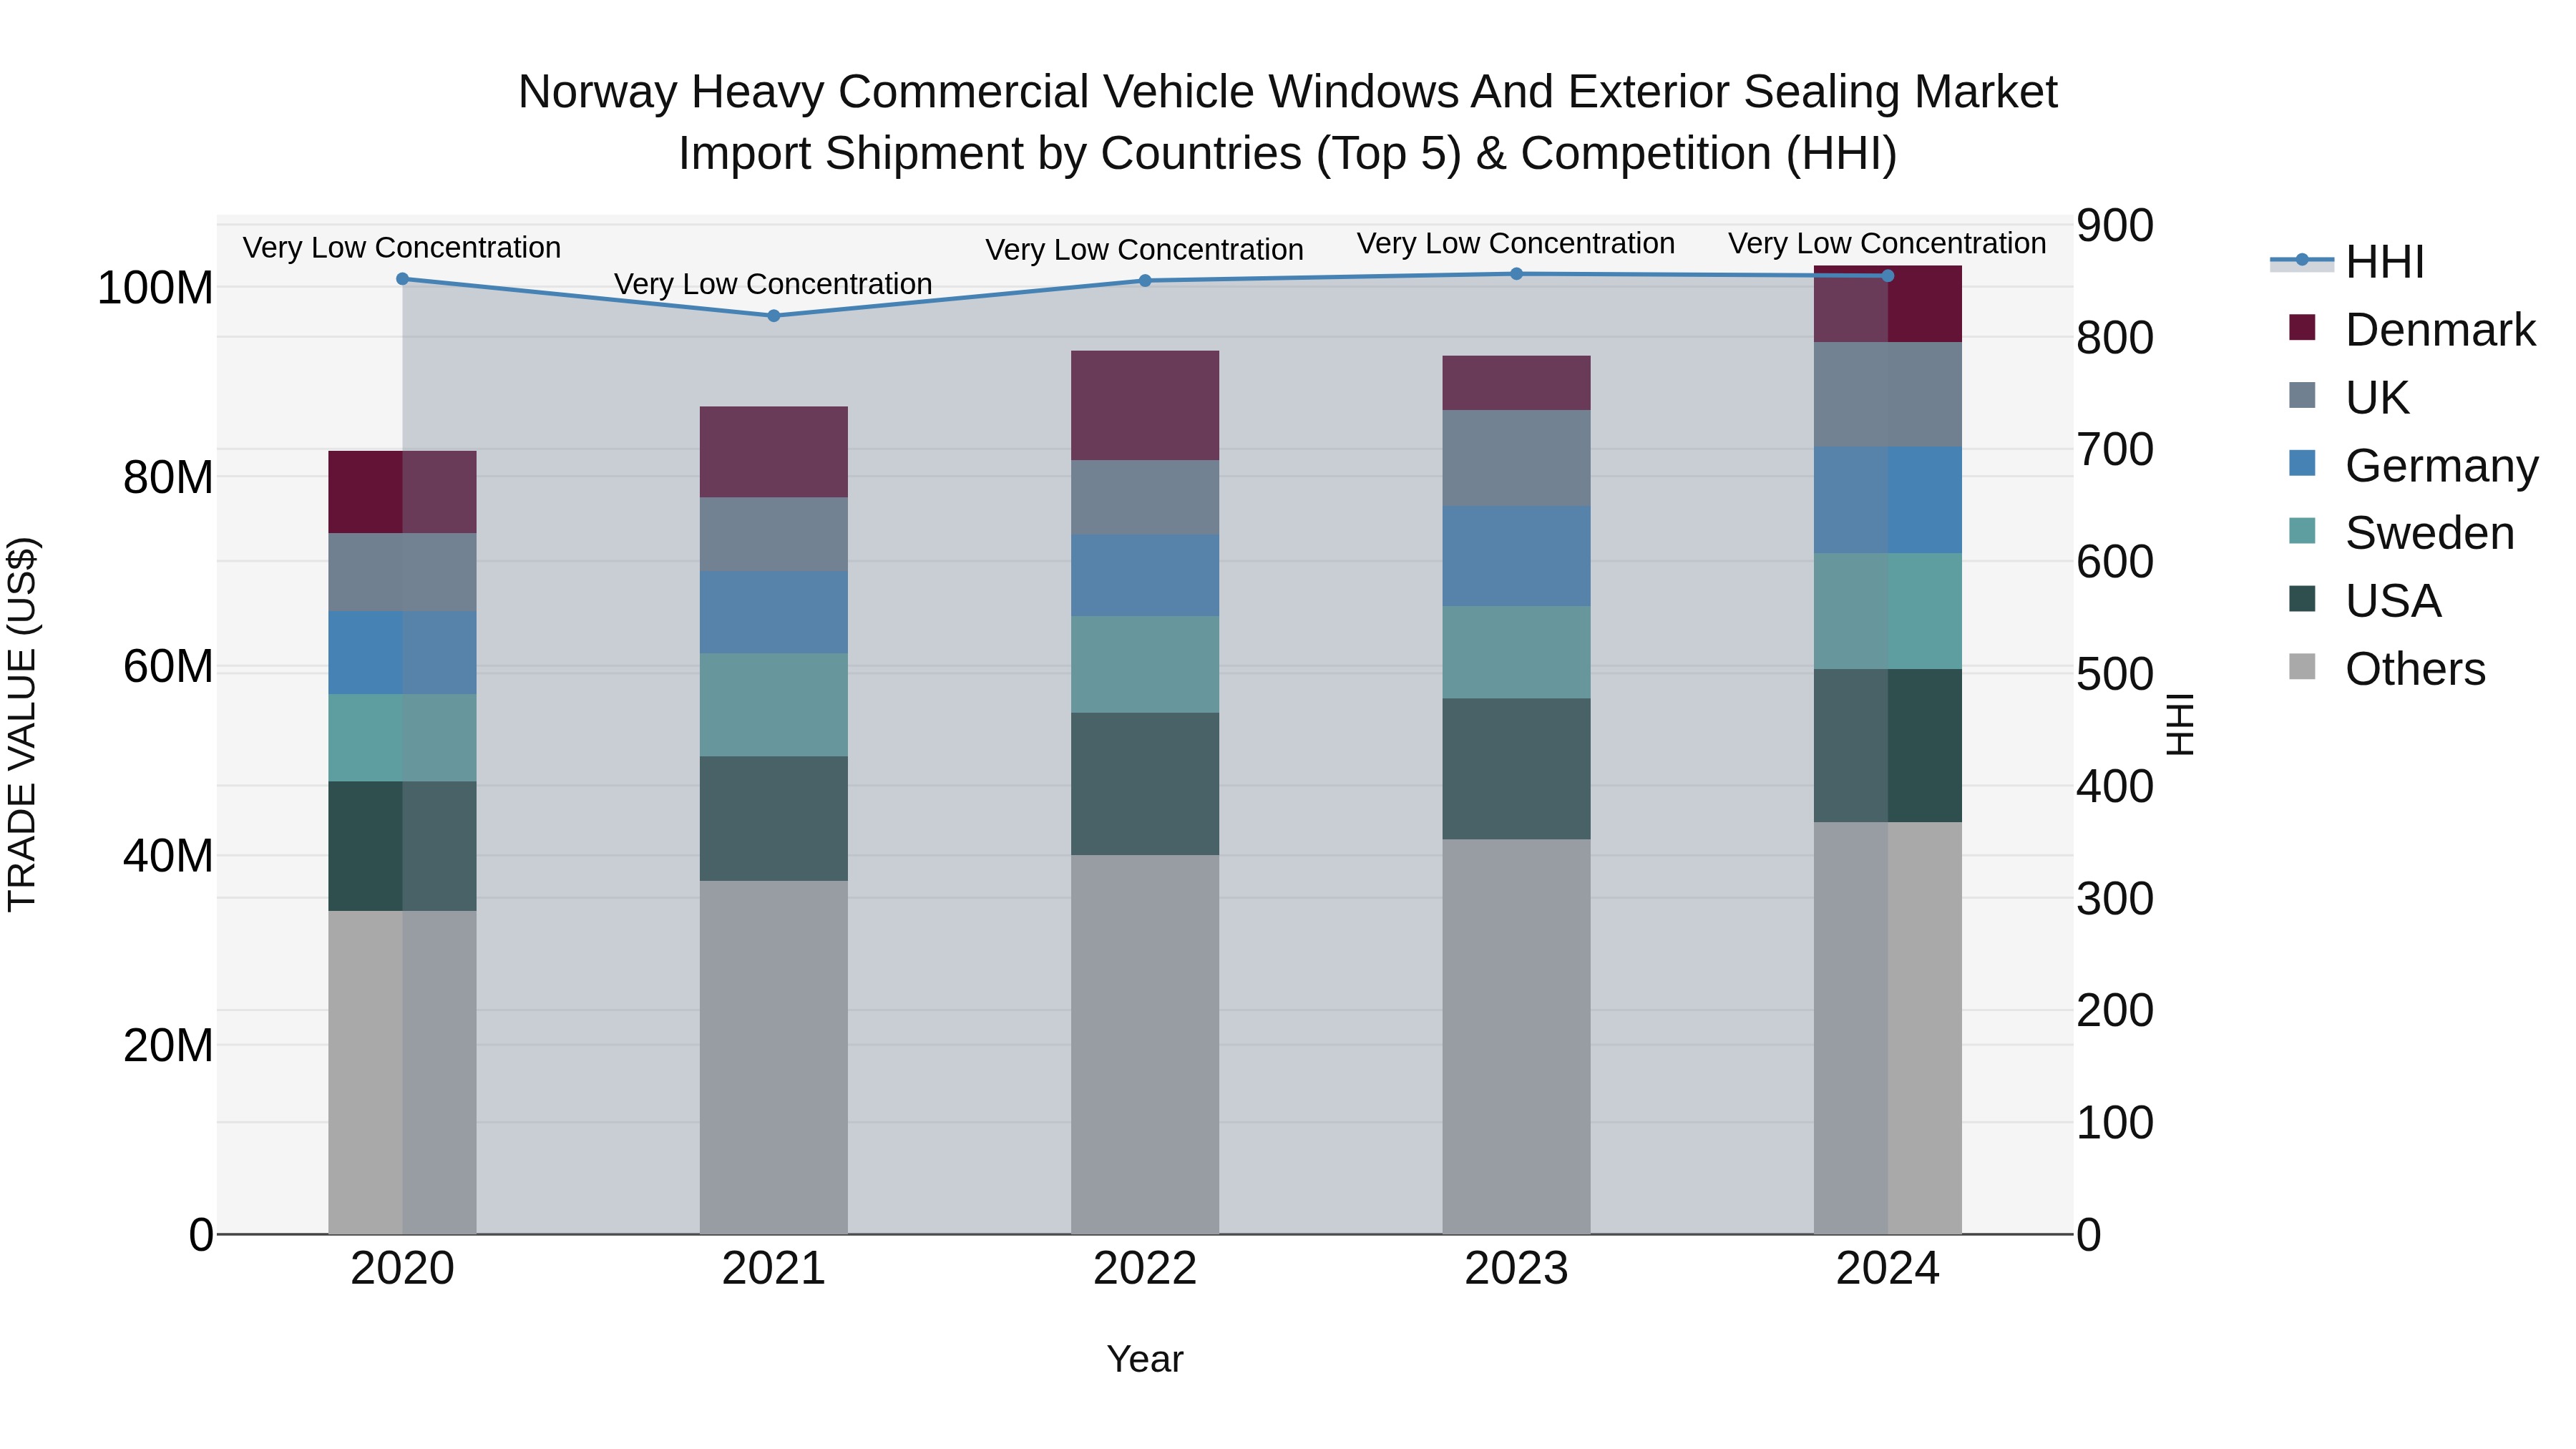Click the 2023 Very Low Concentration annotation

pos(1516,243)
